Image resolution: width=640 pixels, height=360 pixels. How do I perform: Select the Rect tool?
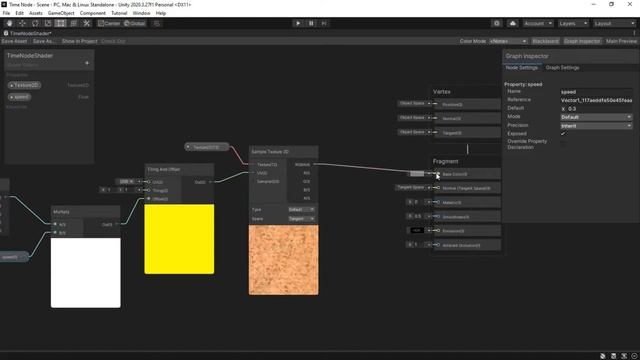pyautogui.click(x=61, y=23)
